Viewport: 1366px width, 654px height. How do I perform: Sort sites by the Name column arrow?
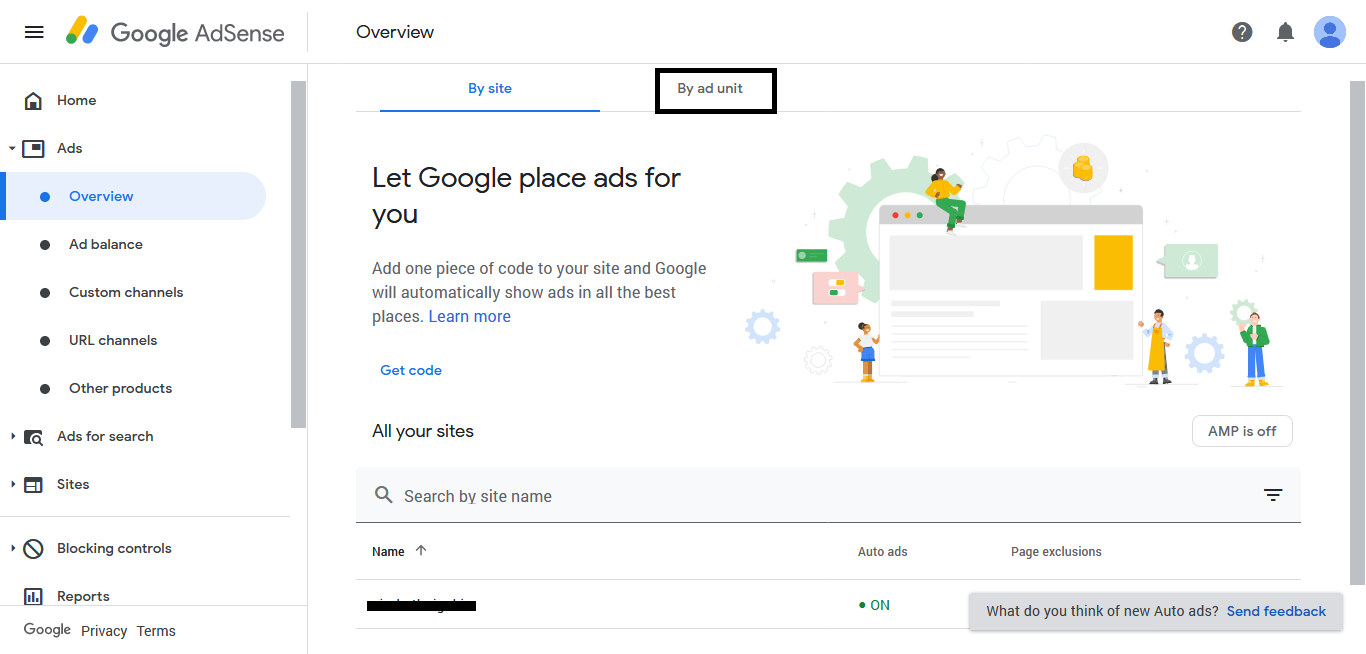pos(421,551)
